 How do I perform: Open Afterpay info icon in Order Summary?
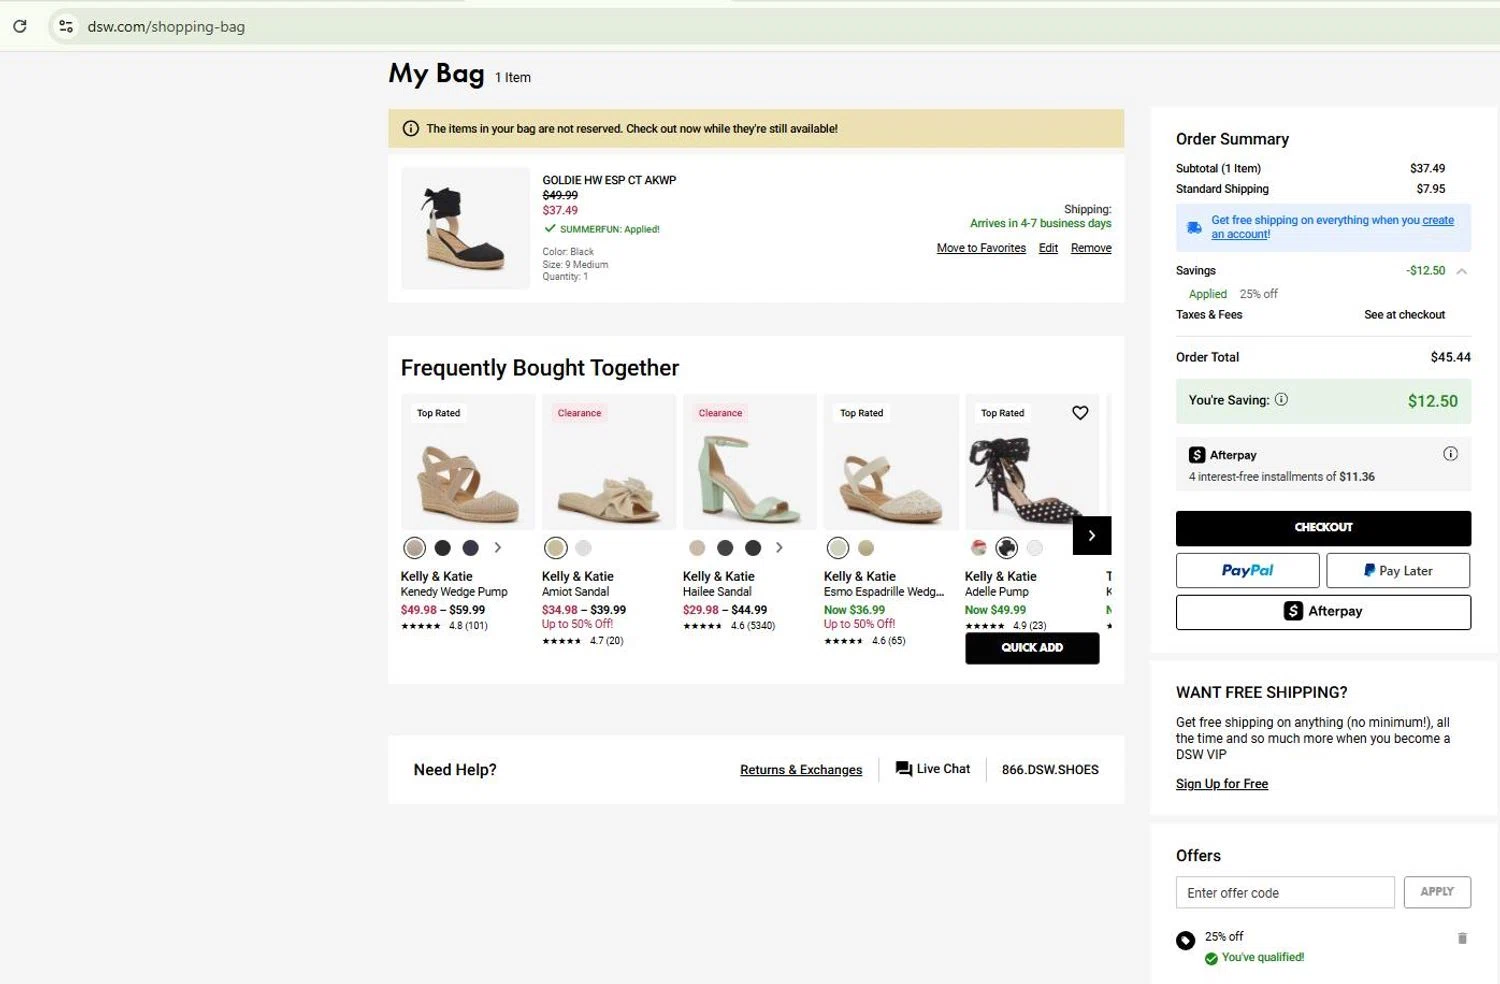click(1450, 454)
